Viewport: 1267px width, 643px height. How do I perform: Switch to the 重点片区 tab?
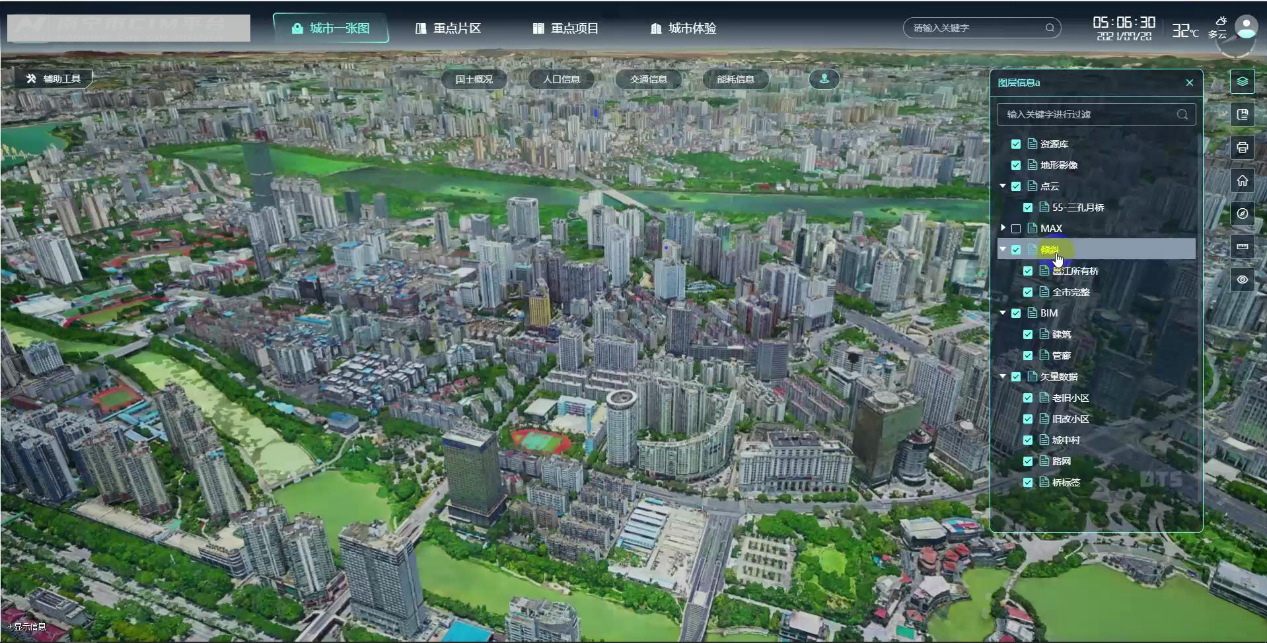point(449,28)
